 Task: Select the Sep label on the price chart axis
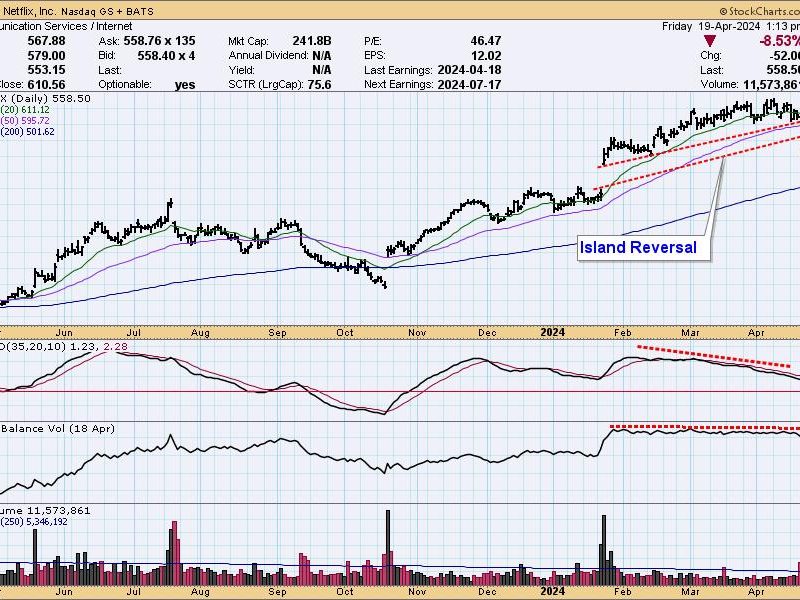coord(278,333)
